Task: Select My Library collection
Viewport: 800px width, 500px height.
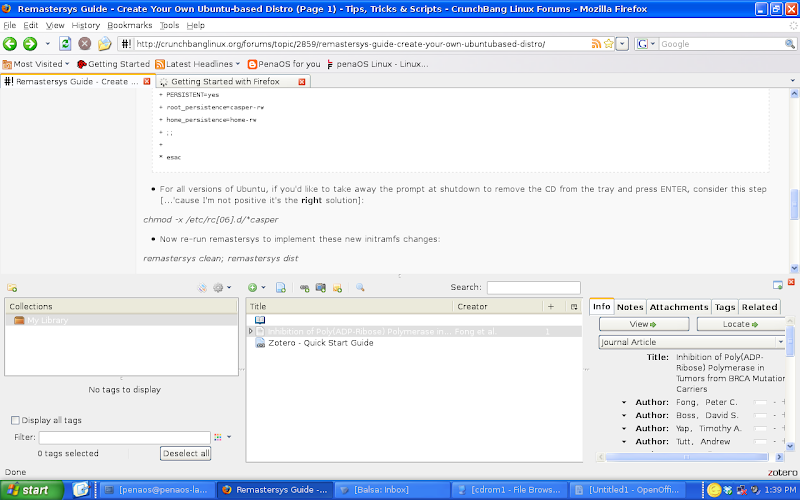Action: [121, 320]
